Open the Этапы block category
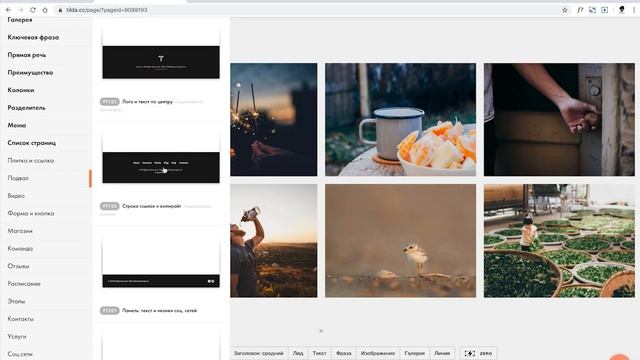Viewport: 640px width, 360px height. (x=16, y=301)
